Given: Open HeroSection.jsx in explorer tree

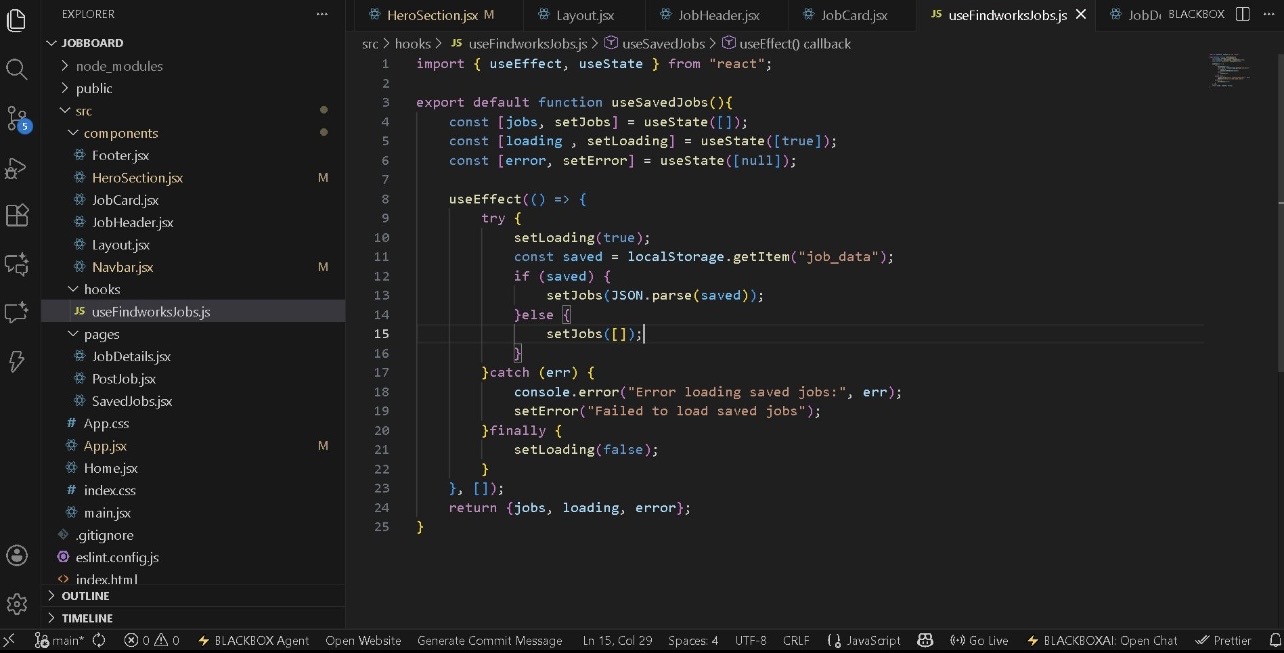Looking at the screenshot, I should 192,178.
